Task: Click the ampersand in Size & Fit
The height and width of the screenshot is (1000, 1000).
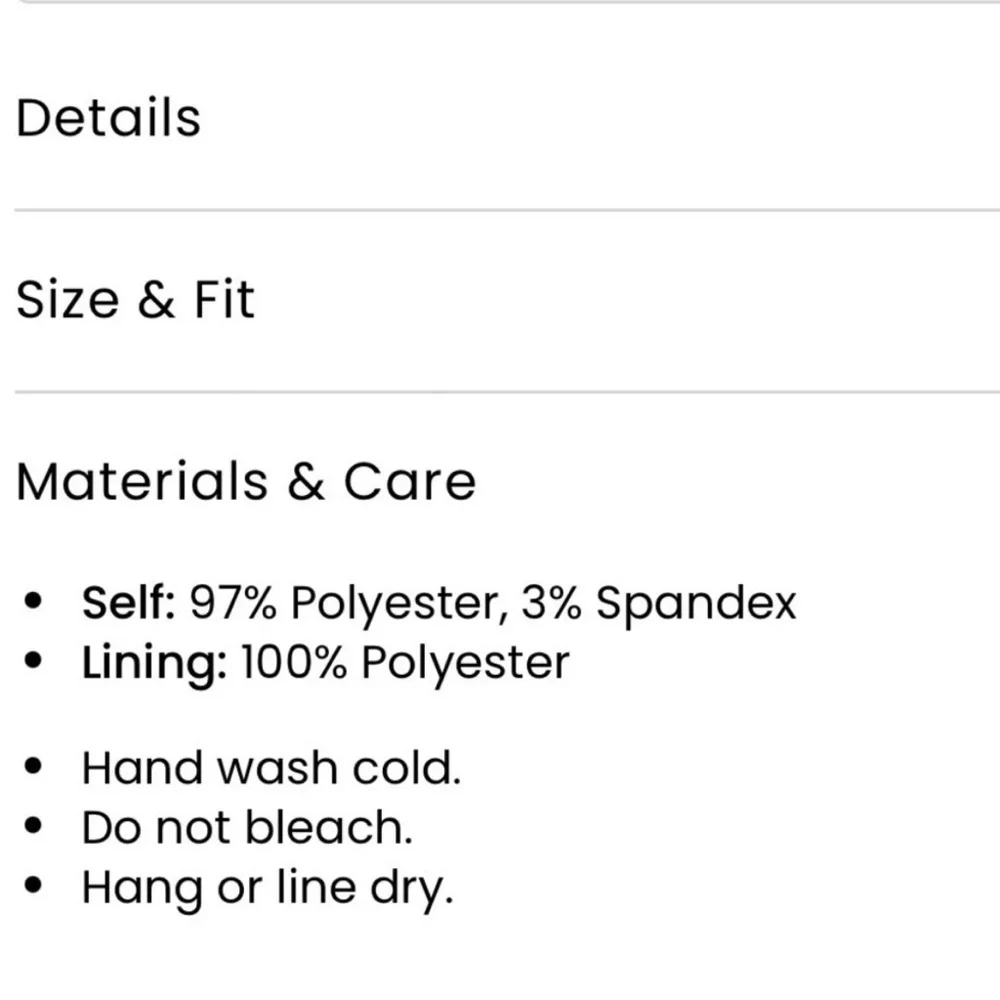Action: coord(156,301)
